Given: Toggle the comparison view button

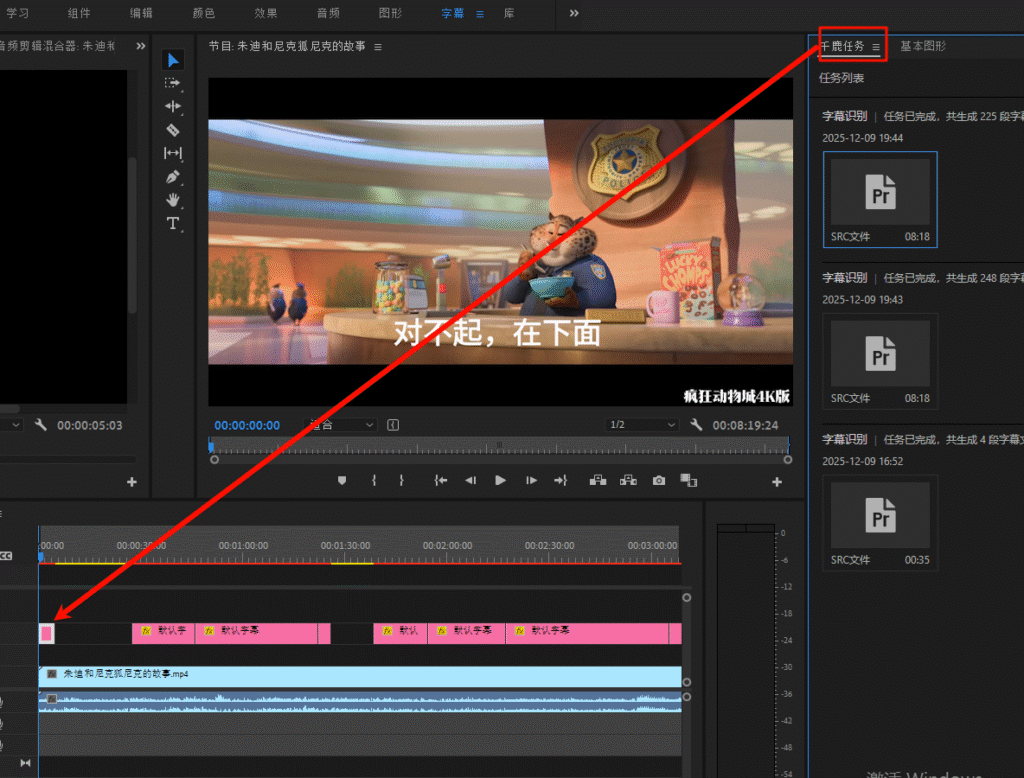Looking at the screenshot, I should (688, 481).
